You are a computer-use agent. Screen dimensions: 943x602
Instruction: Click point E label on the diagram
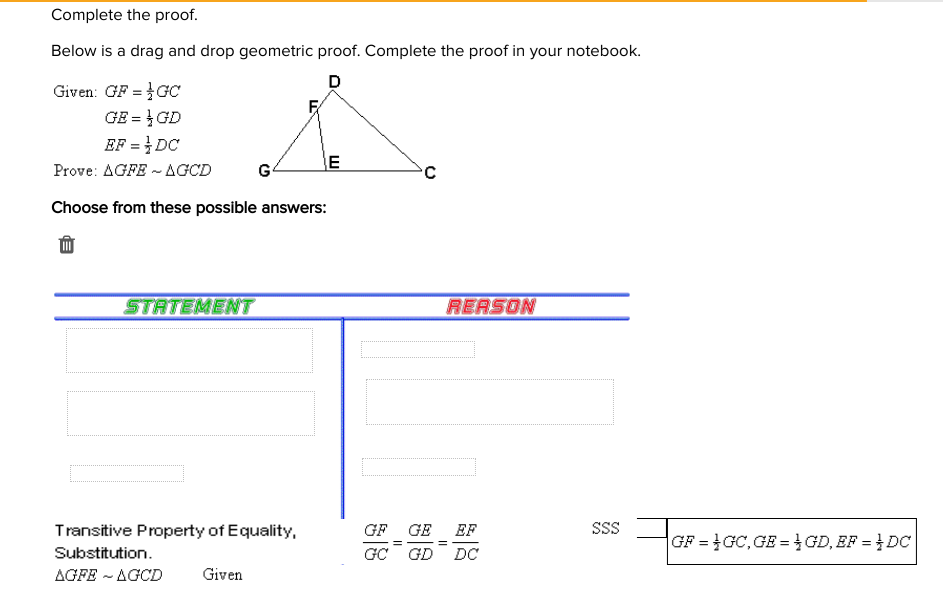tap(334, 162)
